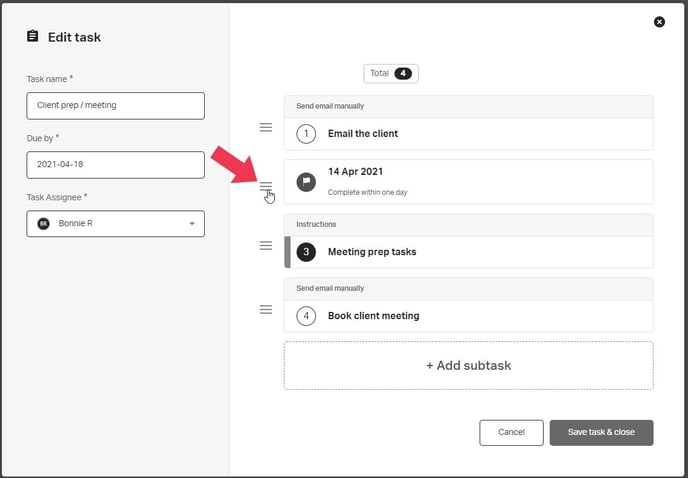
Task: Click drag handle beside Email the client
Action: [266, 127]
